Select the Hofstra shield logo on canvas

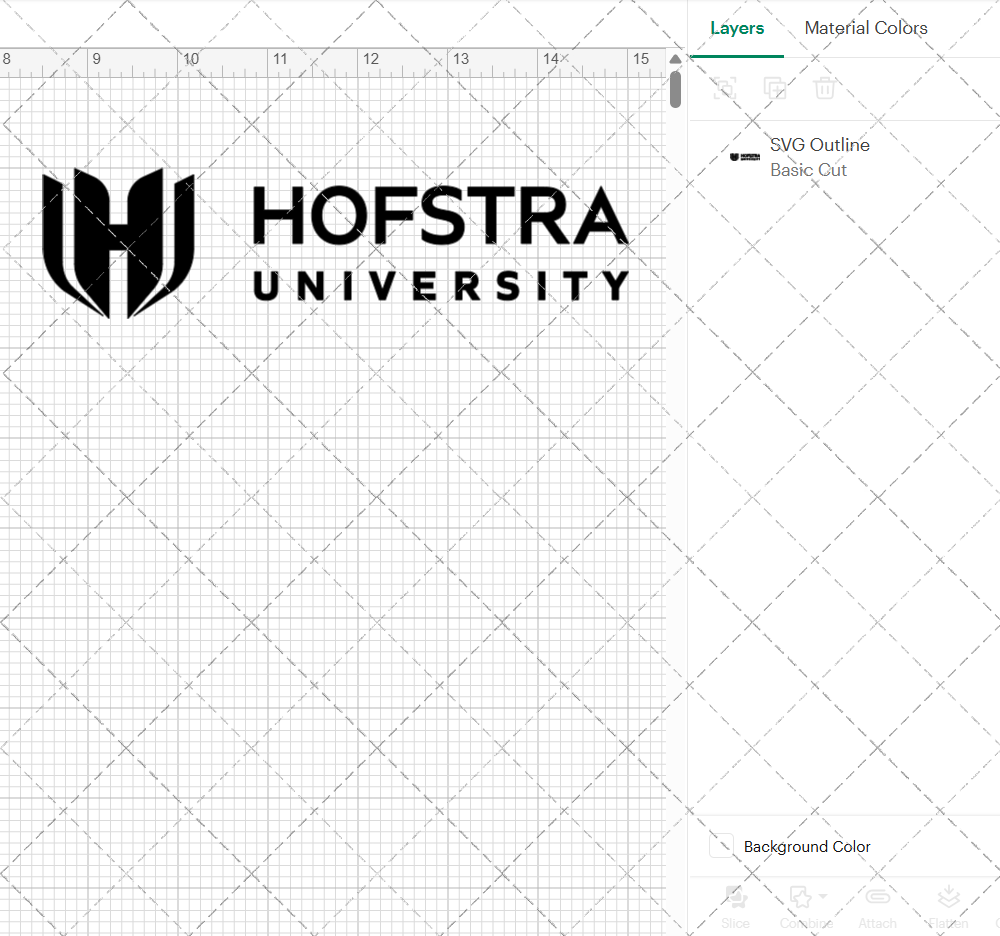tap(118, 243)
